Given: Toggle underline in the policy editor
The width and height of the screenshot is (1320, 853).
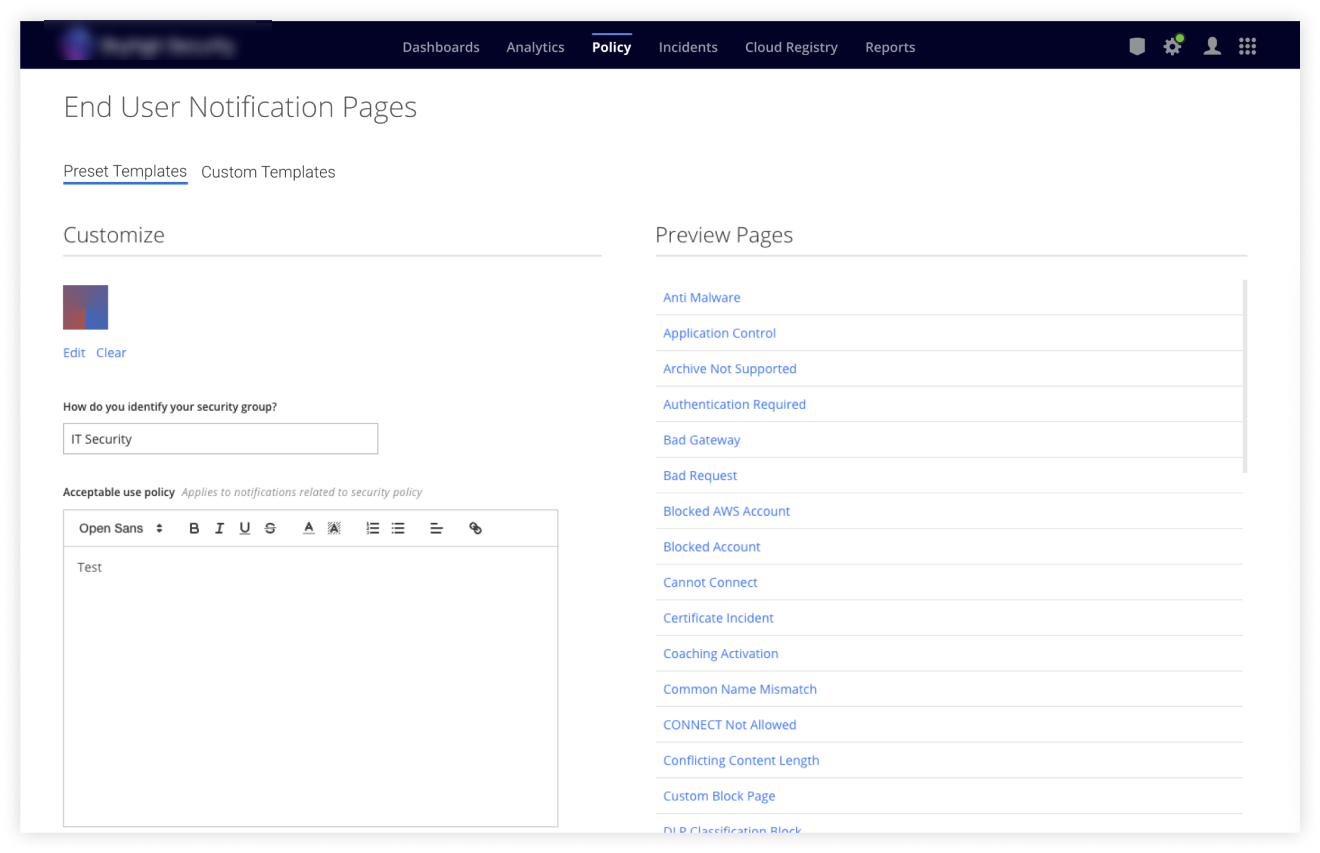Looking at the screenshot, I should 244,528.
